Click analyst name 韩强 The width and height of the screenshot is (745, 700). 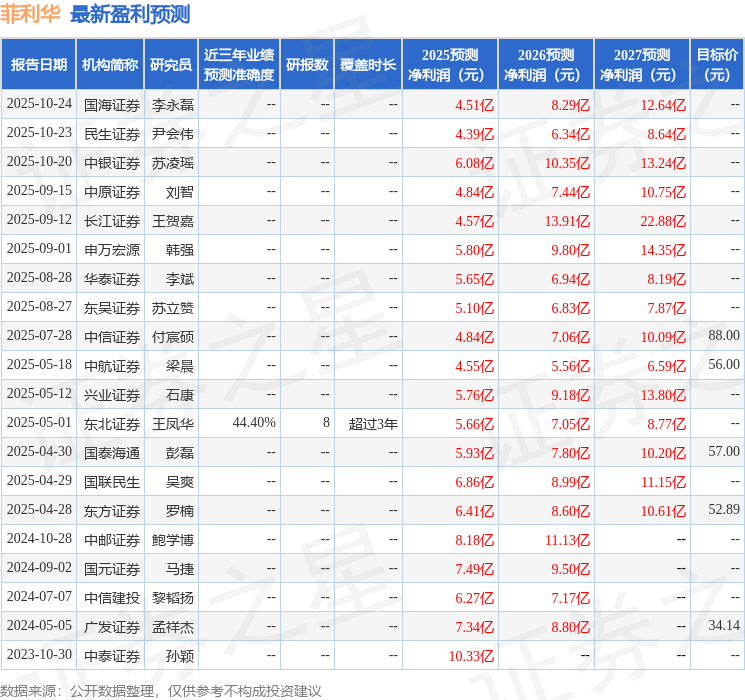(180, 249)
